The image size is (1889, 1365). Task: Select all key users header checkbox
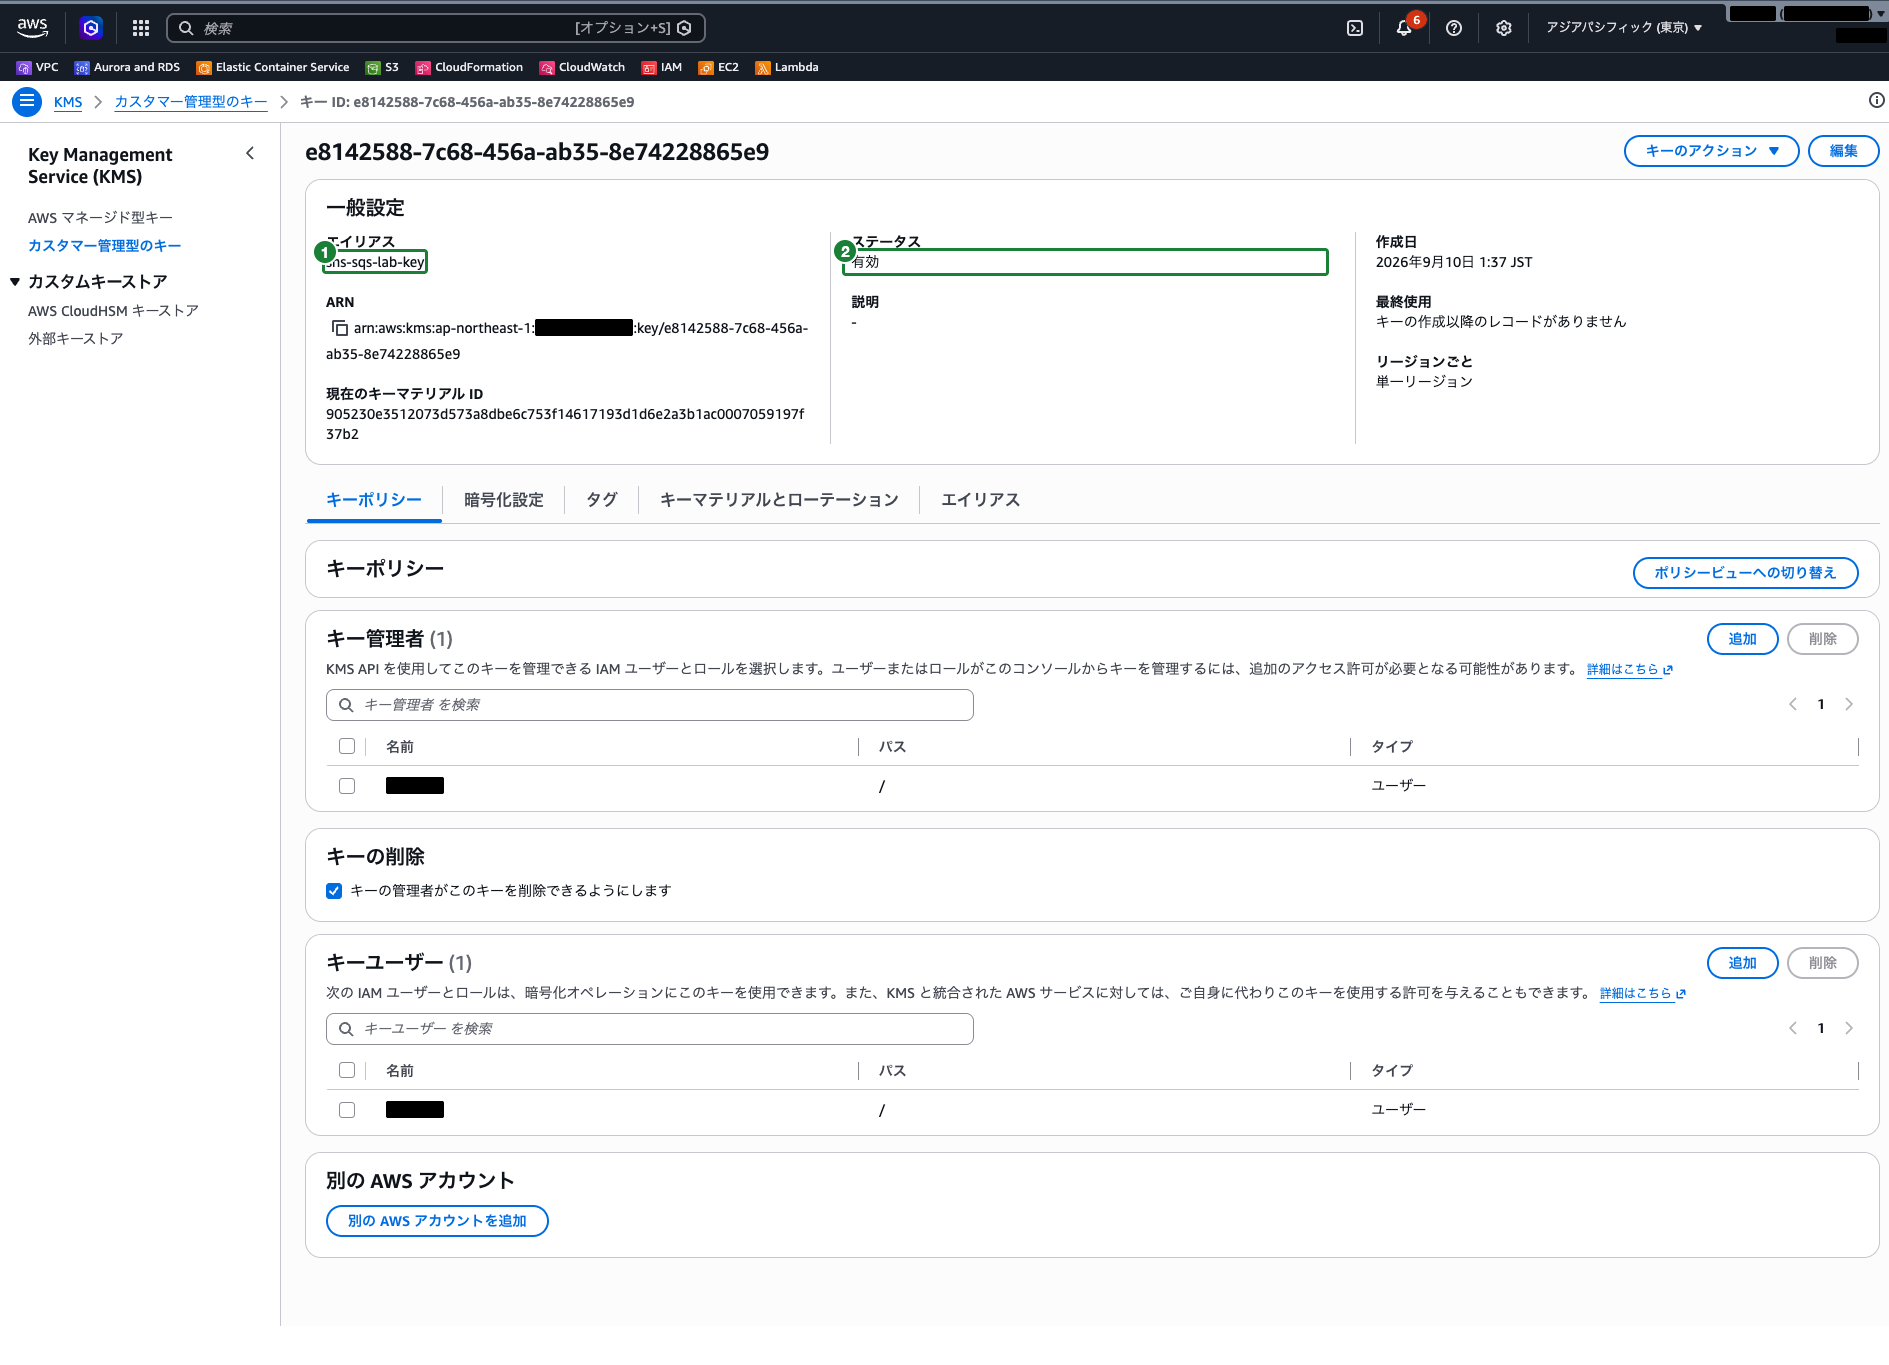pyautogui.click(x=347, y=1070)
